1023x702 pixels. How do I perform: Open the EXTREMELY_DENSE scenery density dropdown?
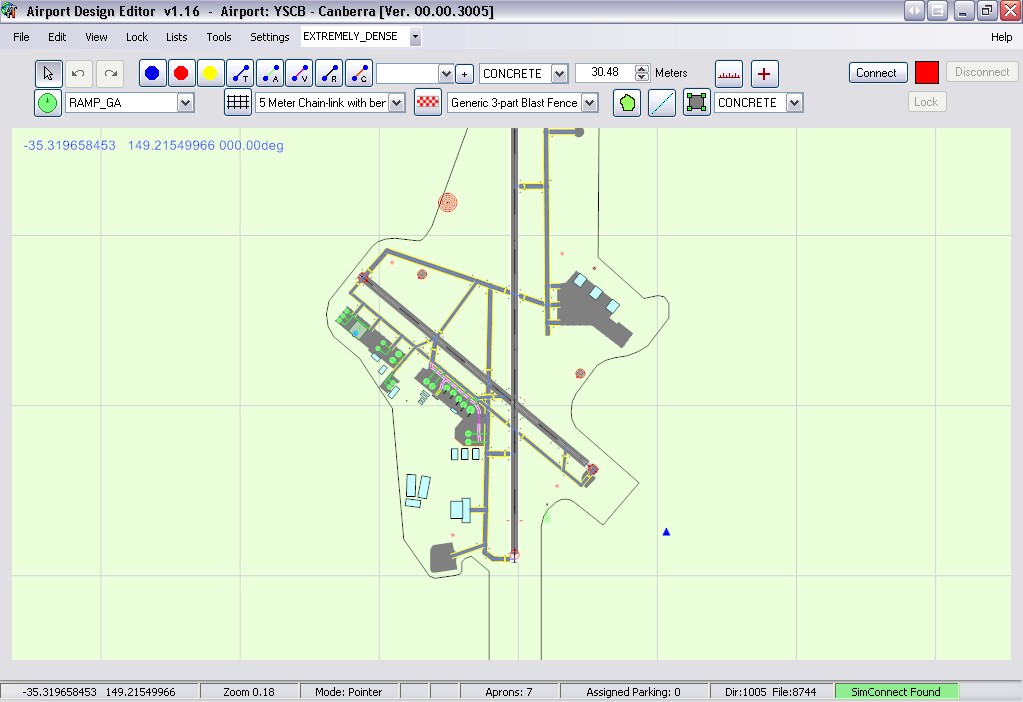point(415,37)
